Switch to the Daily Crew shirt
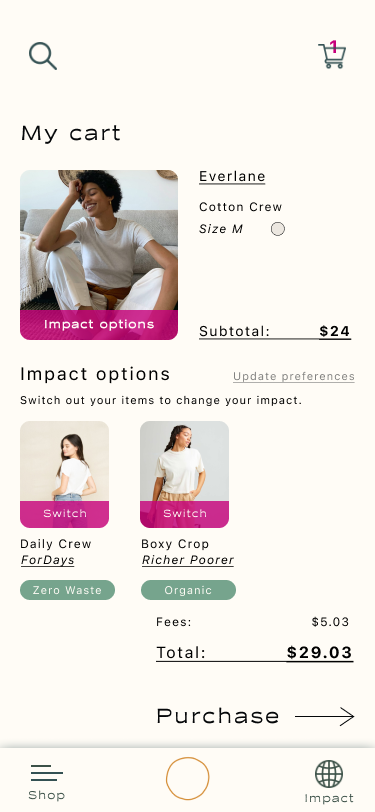Screen dimensions: 375x812 tap(65, 514)
